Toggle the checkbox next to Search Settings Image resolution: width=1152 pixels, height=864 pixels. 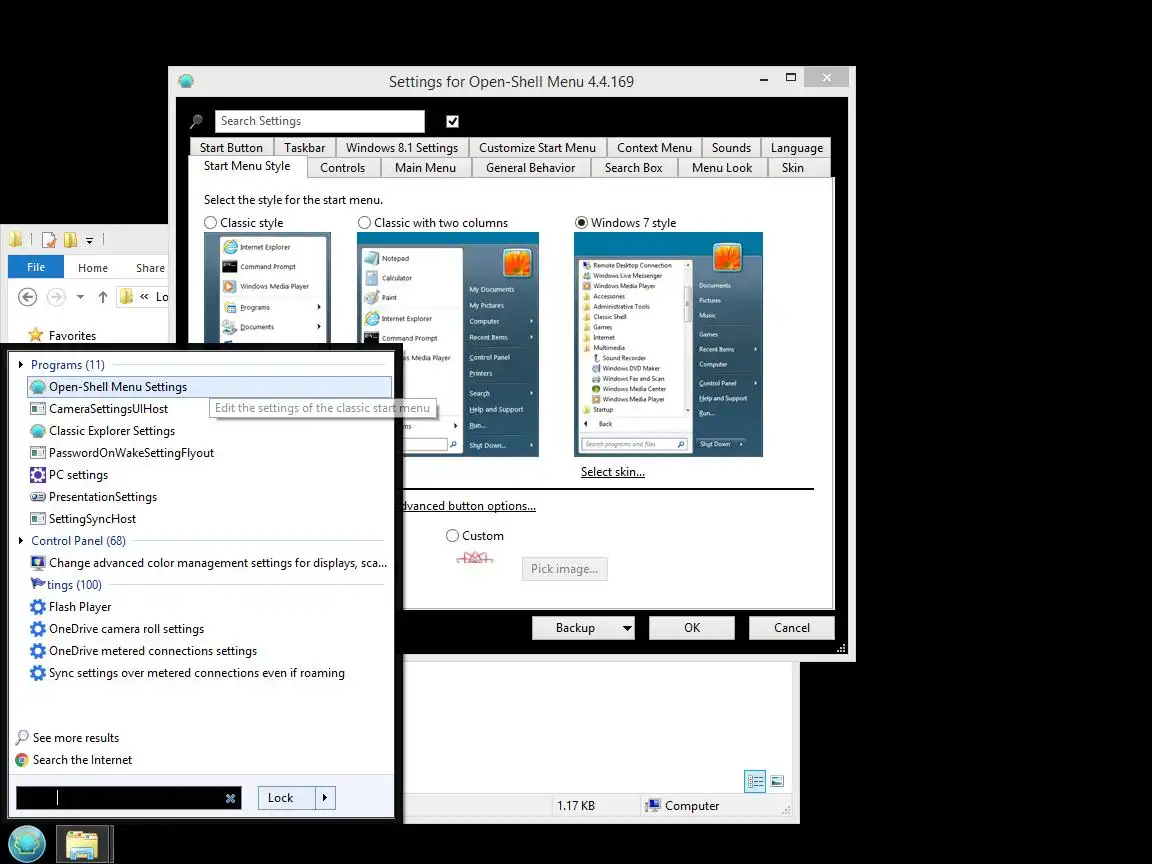pos(453,121)
